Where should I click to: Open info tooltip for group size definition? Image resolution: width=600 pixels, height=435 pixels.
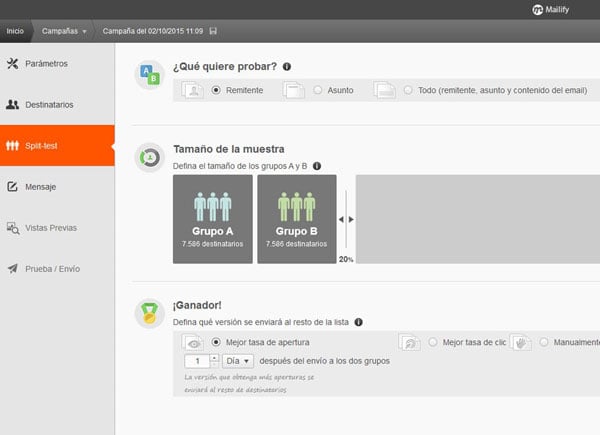317,166
